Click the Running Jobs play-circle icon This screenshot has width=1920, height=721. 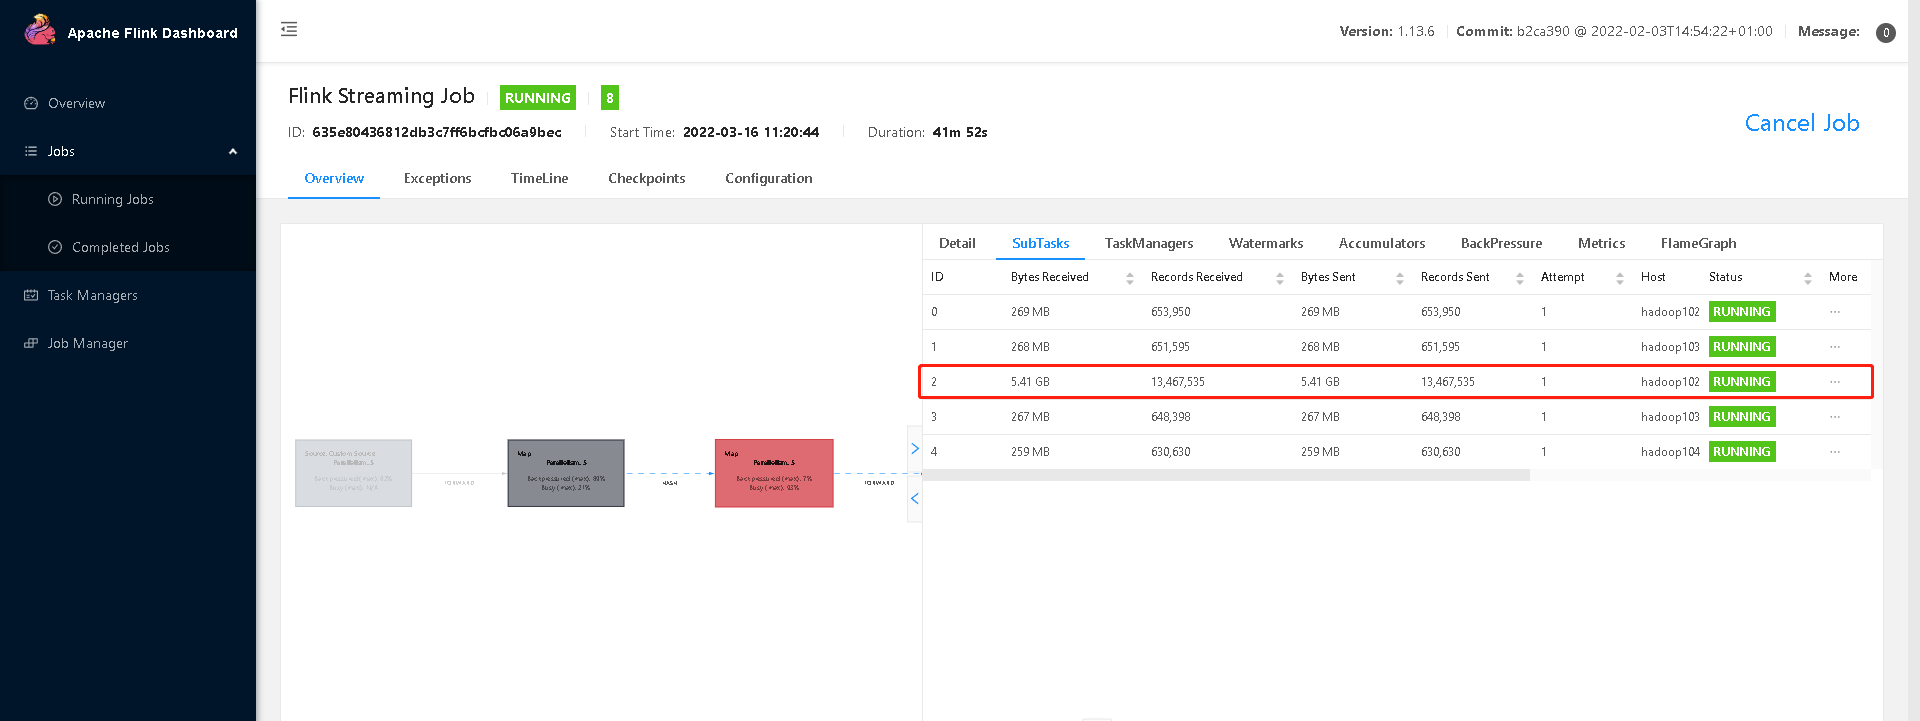pos(55,199)
